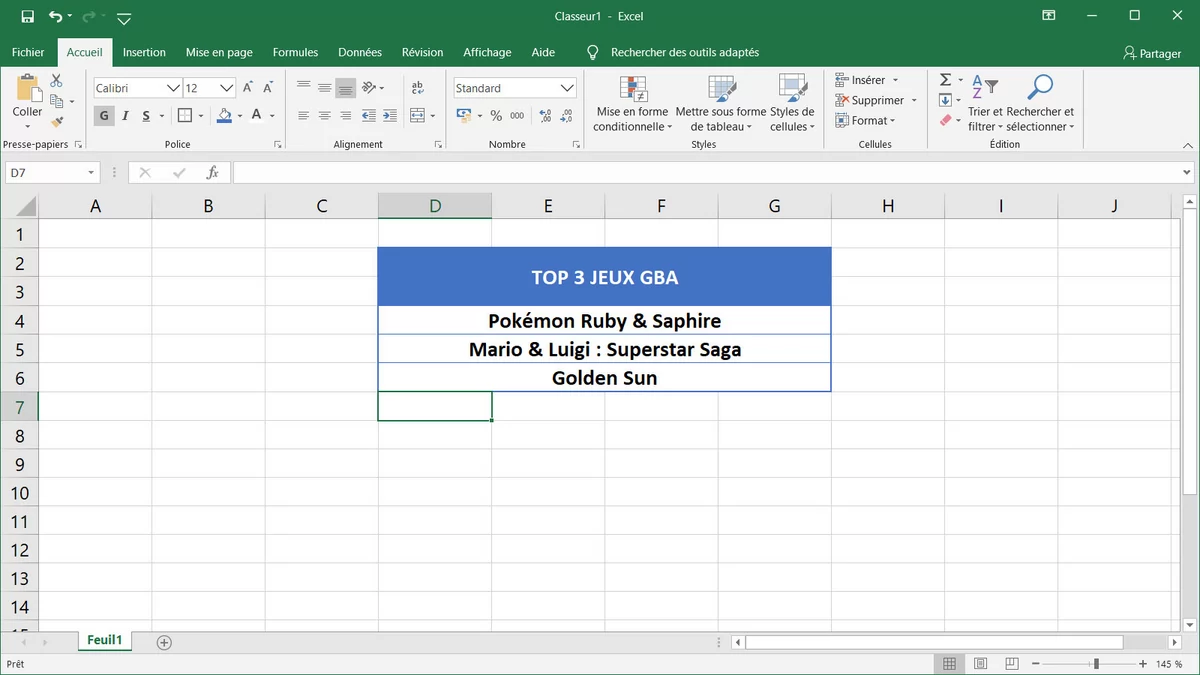Increase font size with the larger A icon
This screenshot has height=675, width=1200.
248,88
